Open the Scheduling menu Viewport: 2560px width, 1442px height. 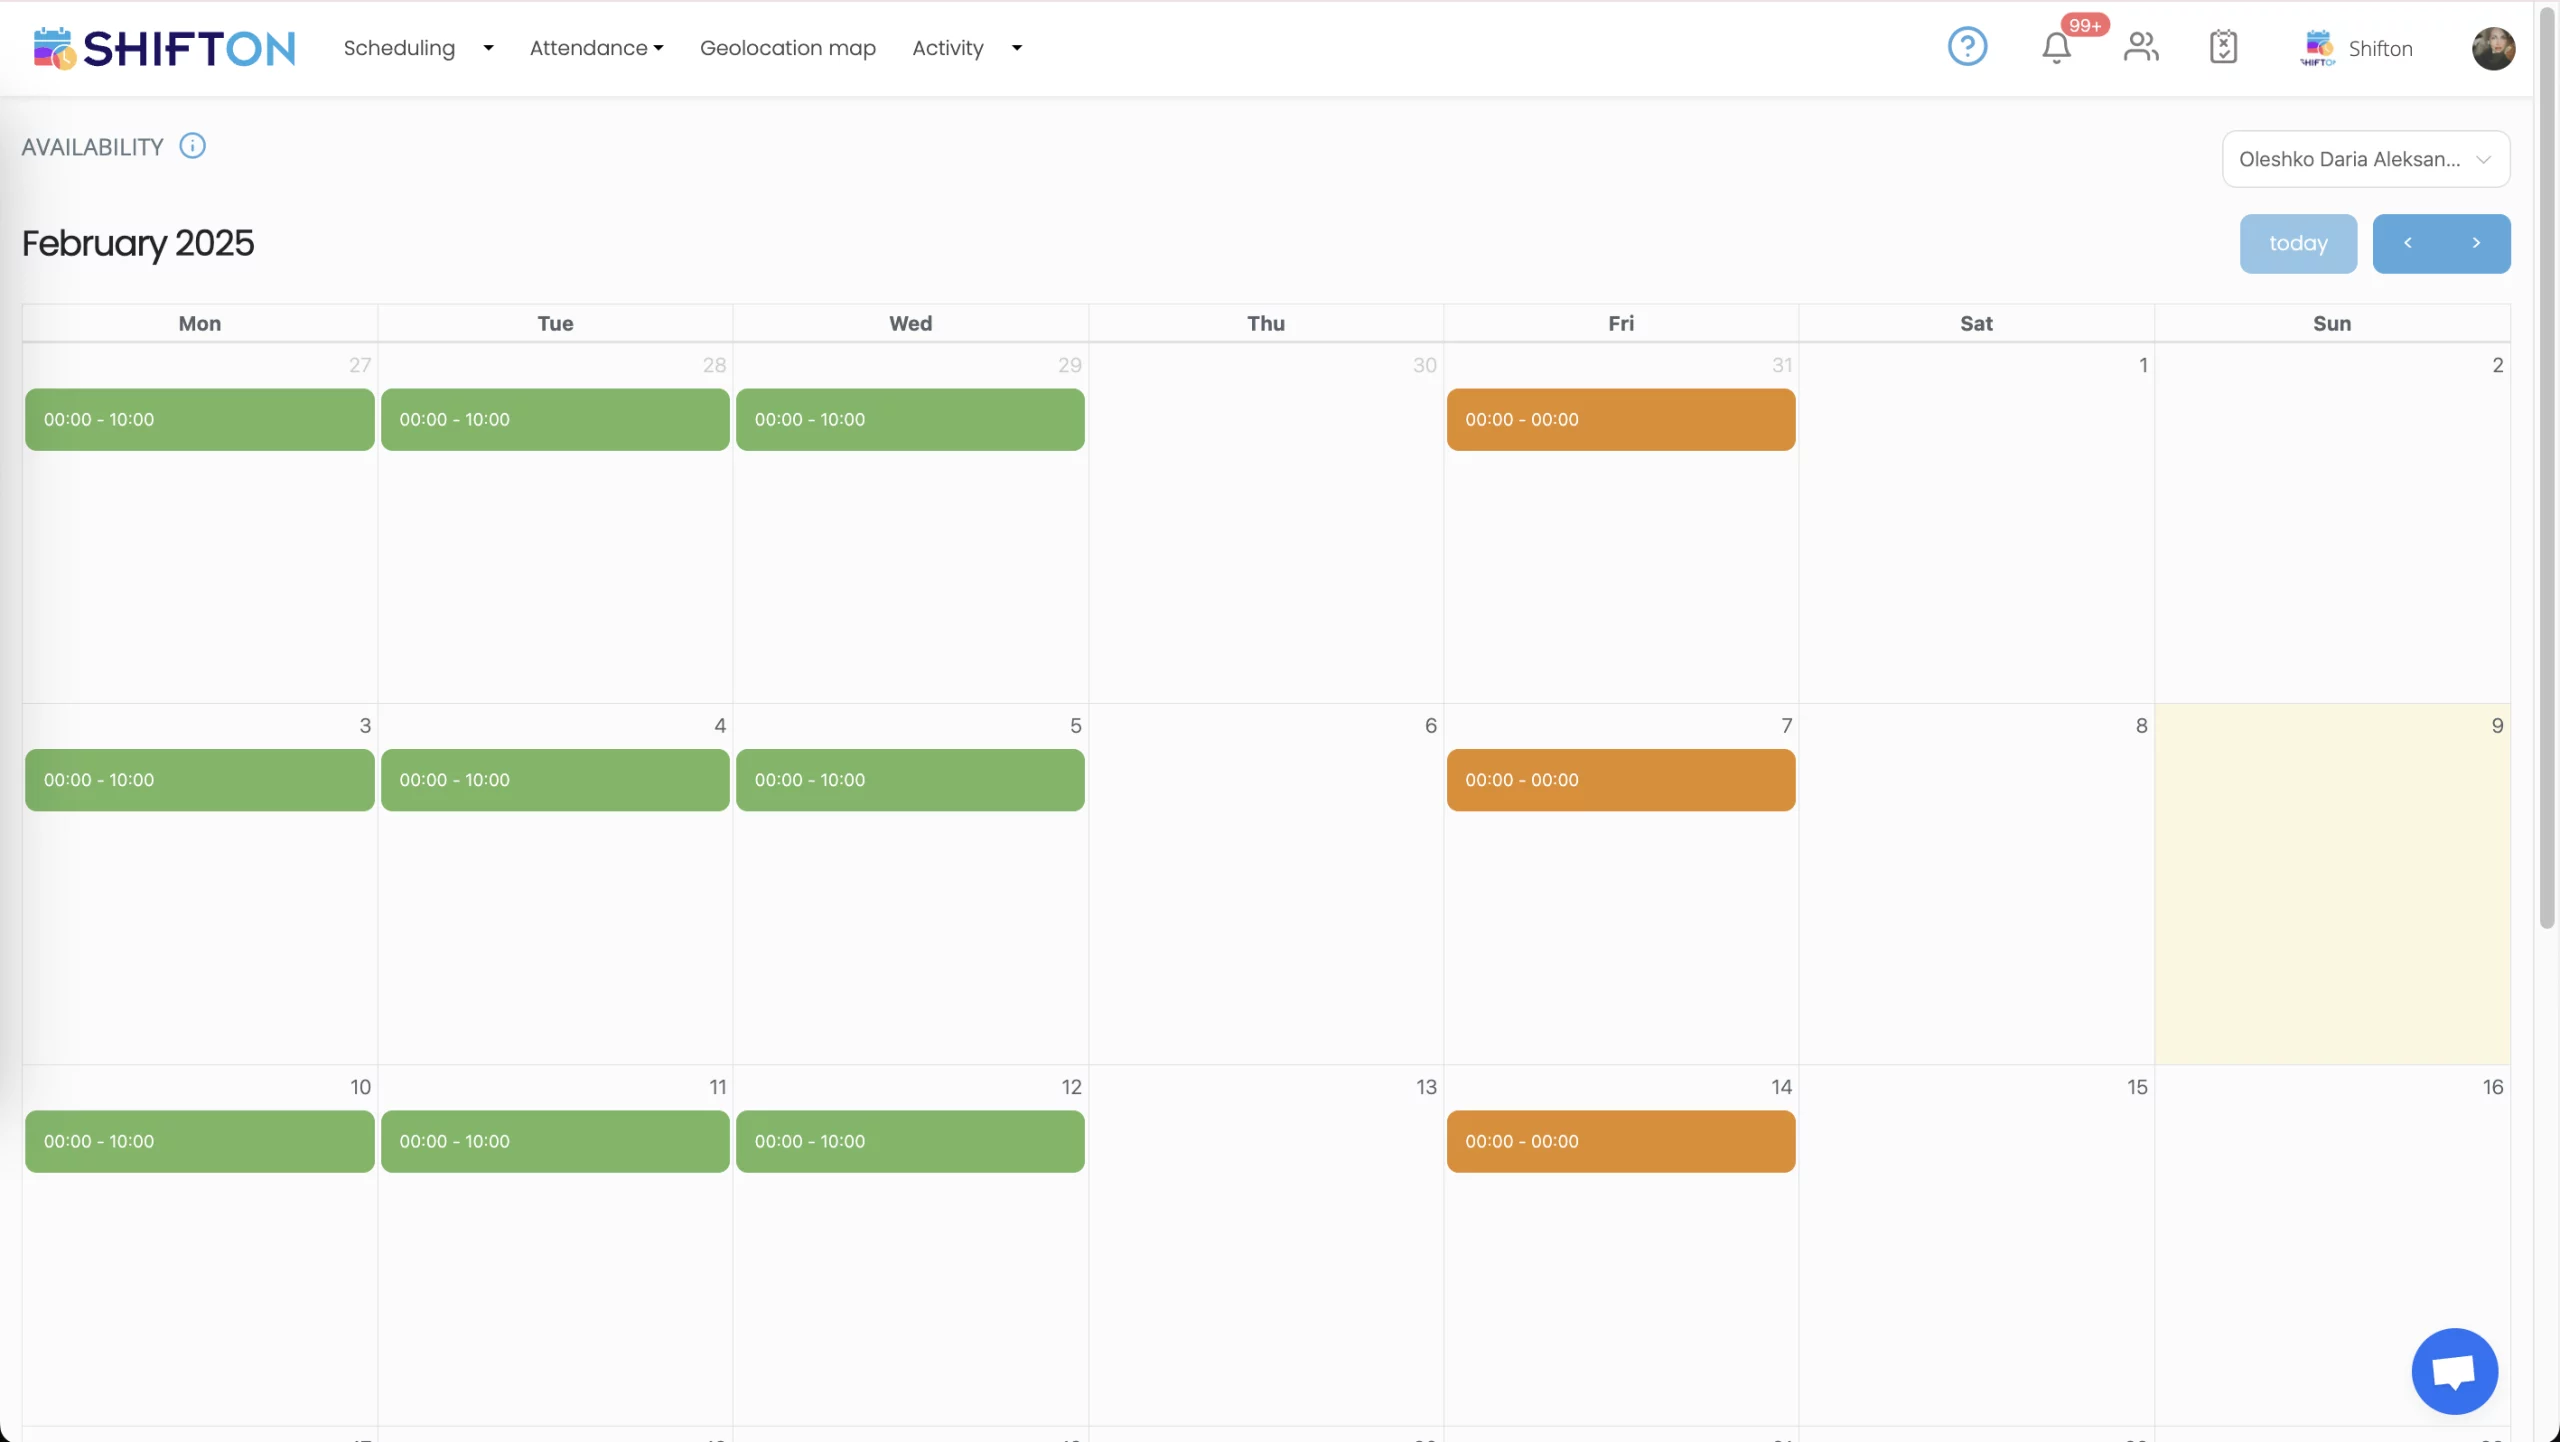(399, 48)
